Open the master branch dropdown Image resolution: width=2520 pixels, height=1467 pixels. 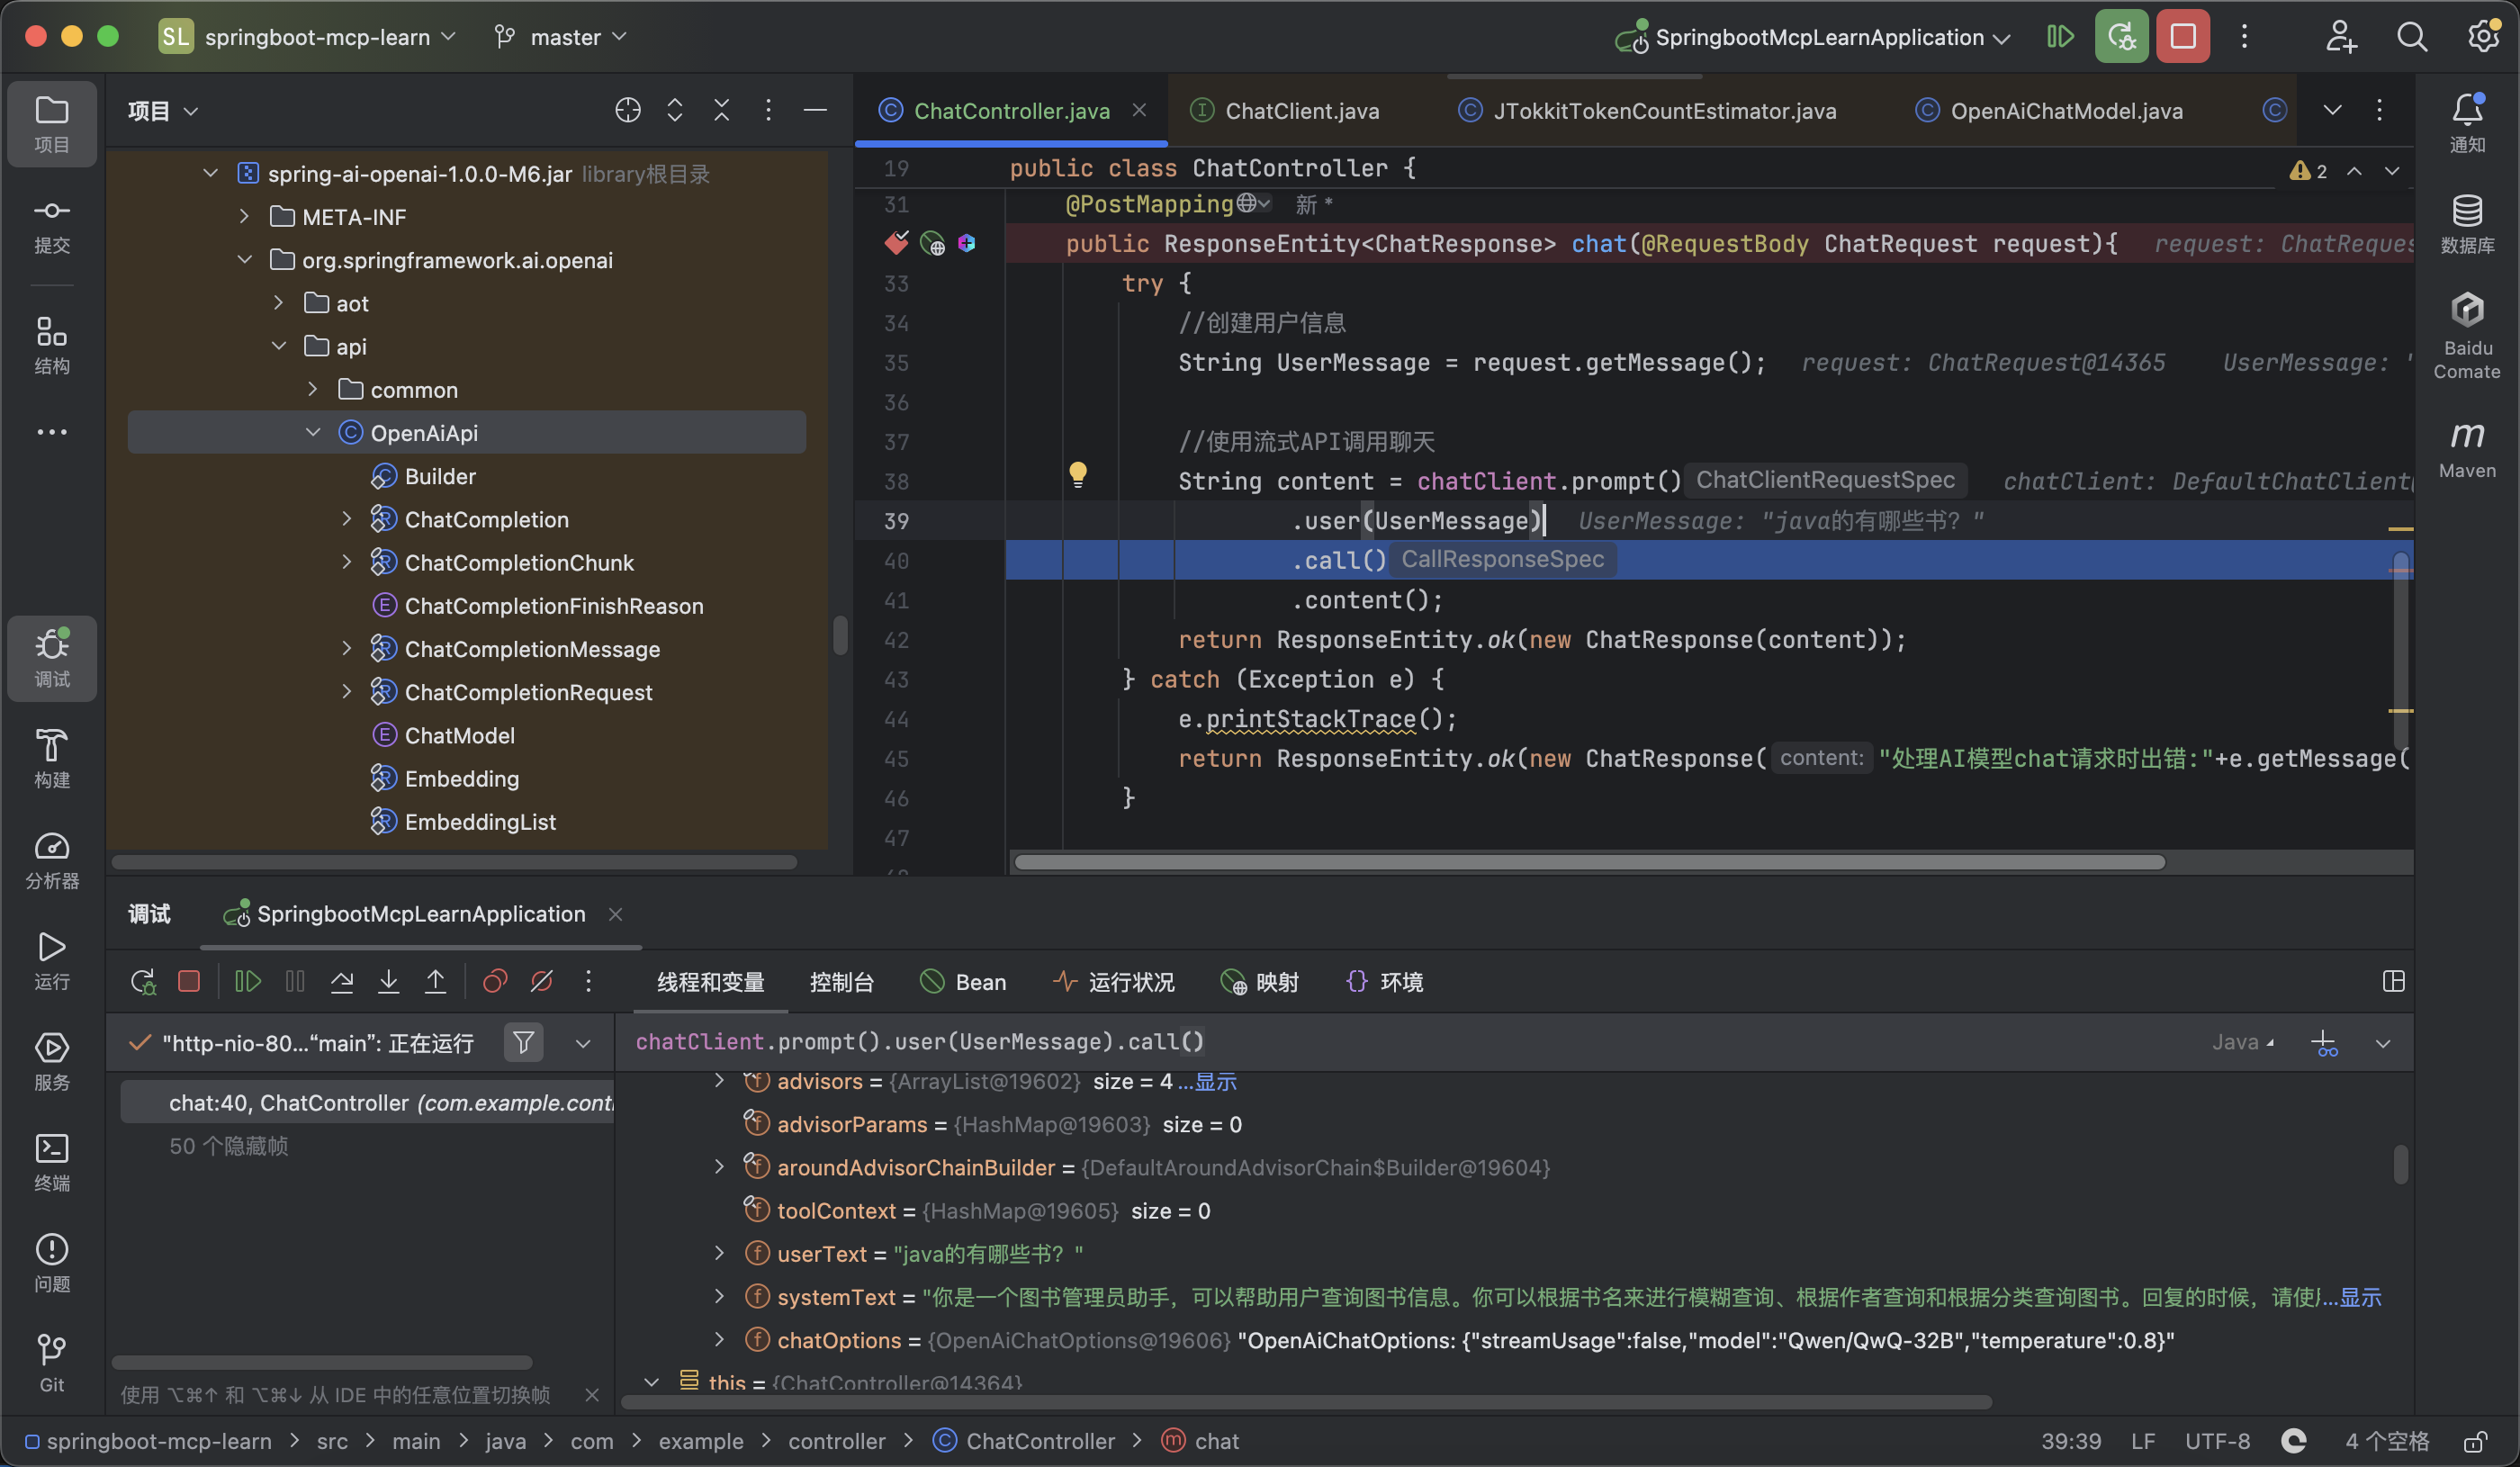[x=561, y=37]
